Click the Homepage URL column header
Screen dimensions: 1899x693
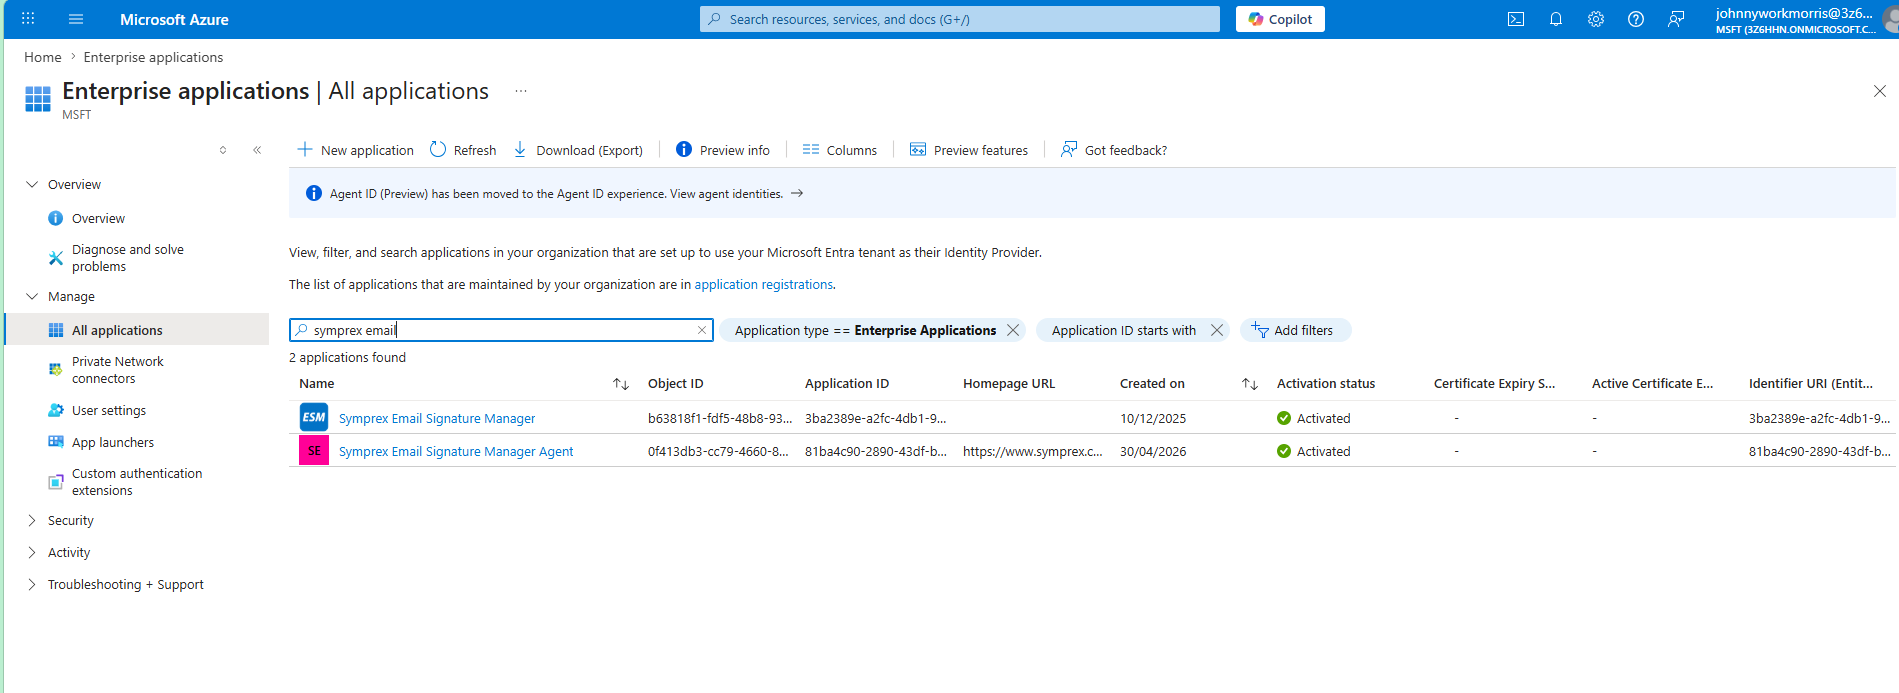coord(1009,383)
